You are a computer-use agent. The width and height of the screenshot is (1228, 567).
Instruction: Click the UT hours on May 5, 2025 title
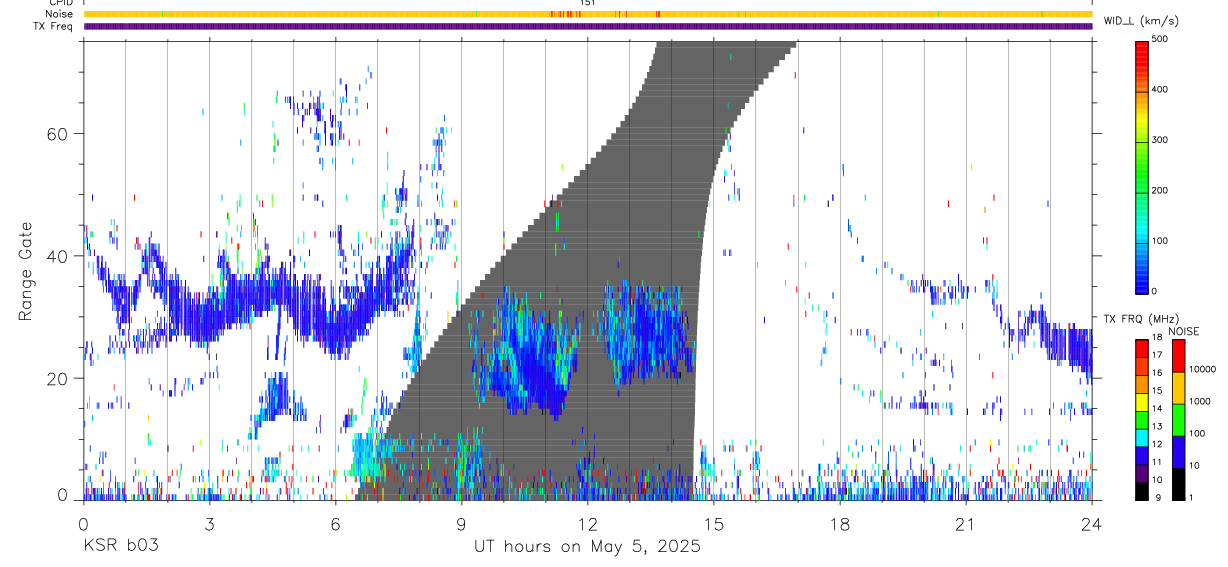[x=587, y=547]
